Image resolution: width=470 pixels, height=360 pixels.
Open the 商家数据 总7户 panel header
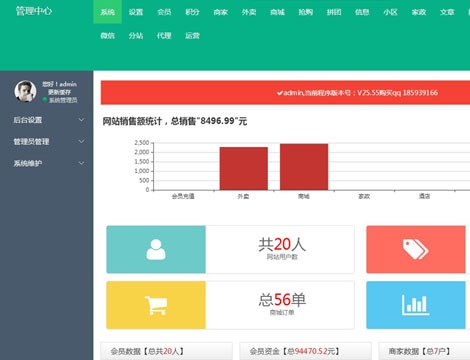tap(424, 351)
